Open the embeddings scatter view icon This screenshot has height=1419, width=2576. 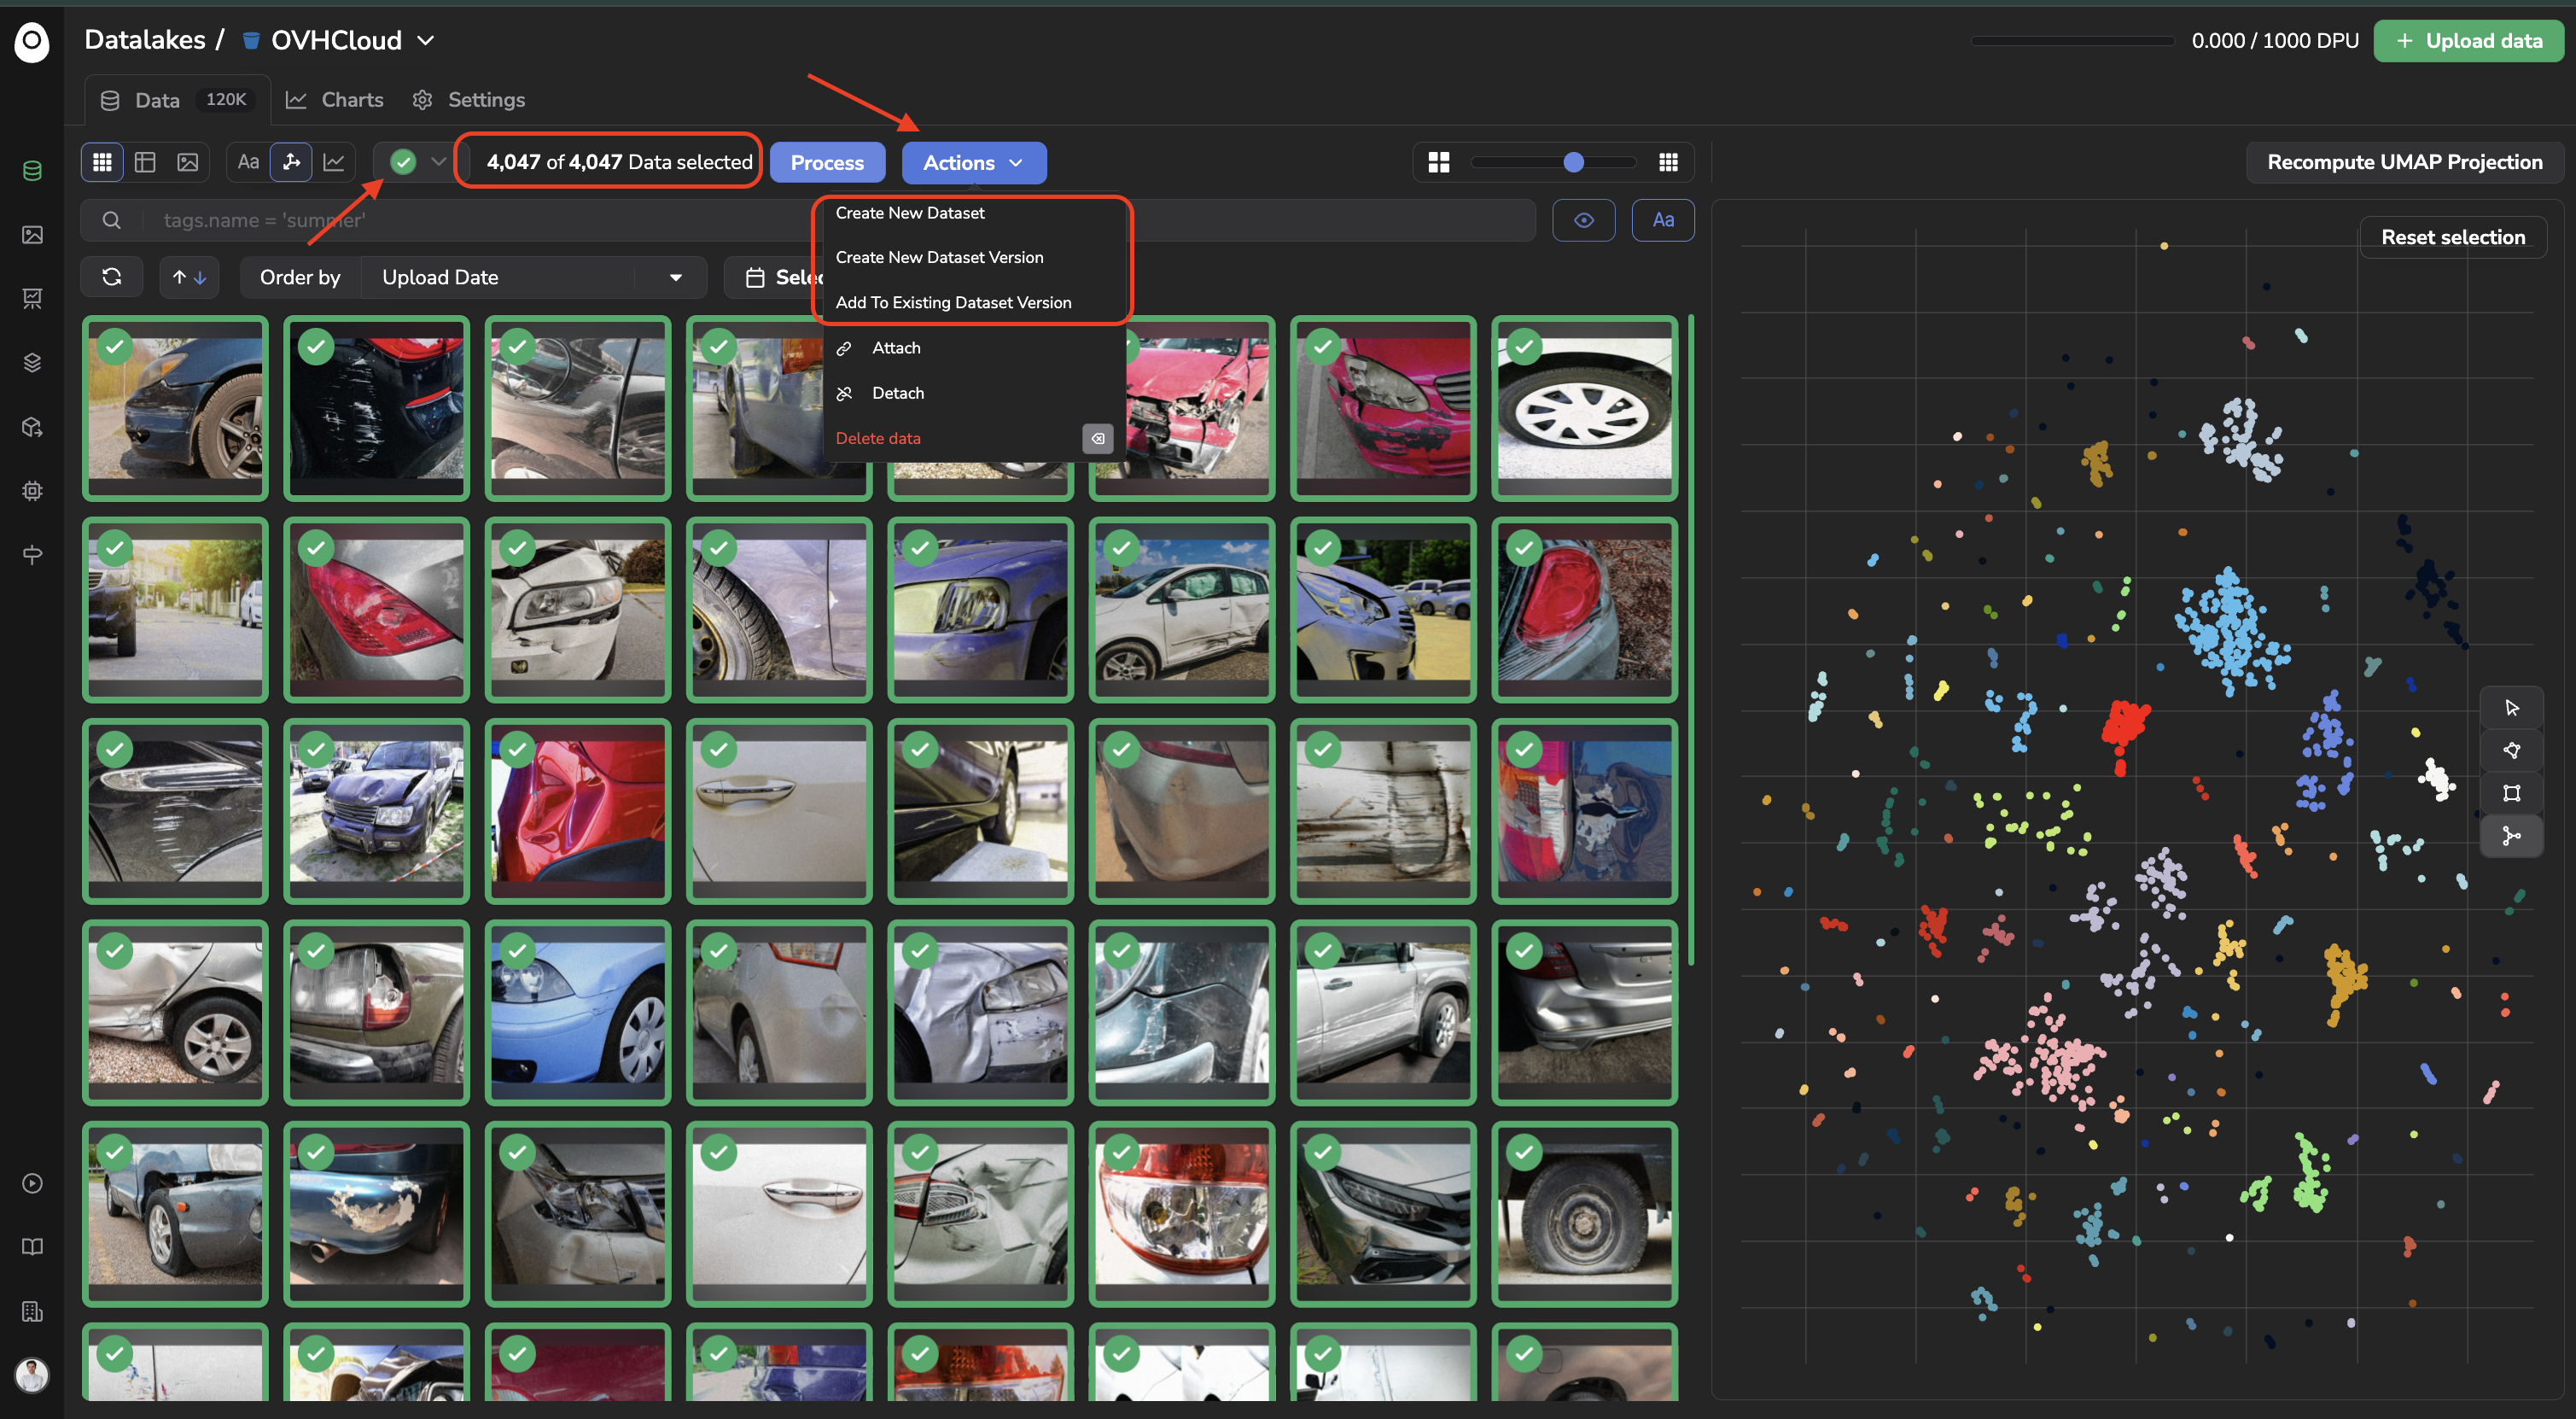(x=291, y=162)
